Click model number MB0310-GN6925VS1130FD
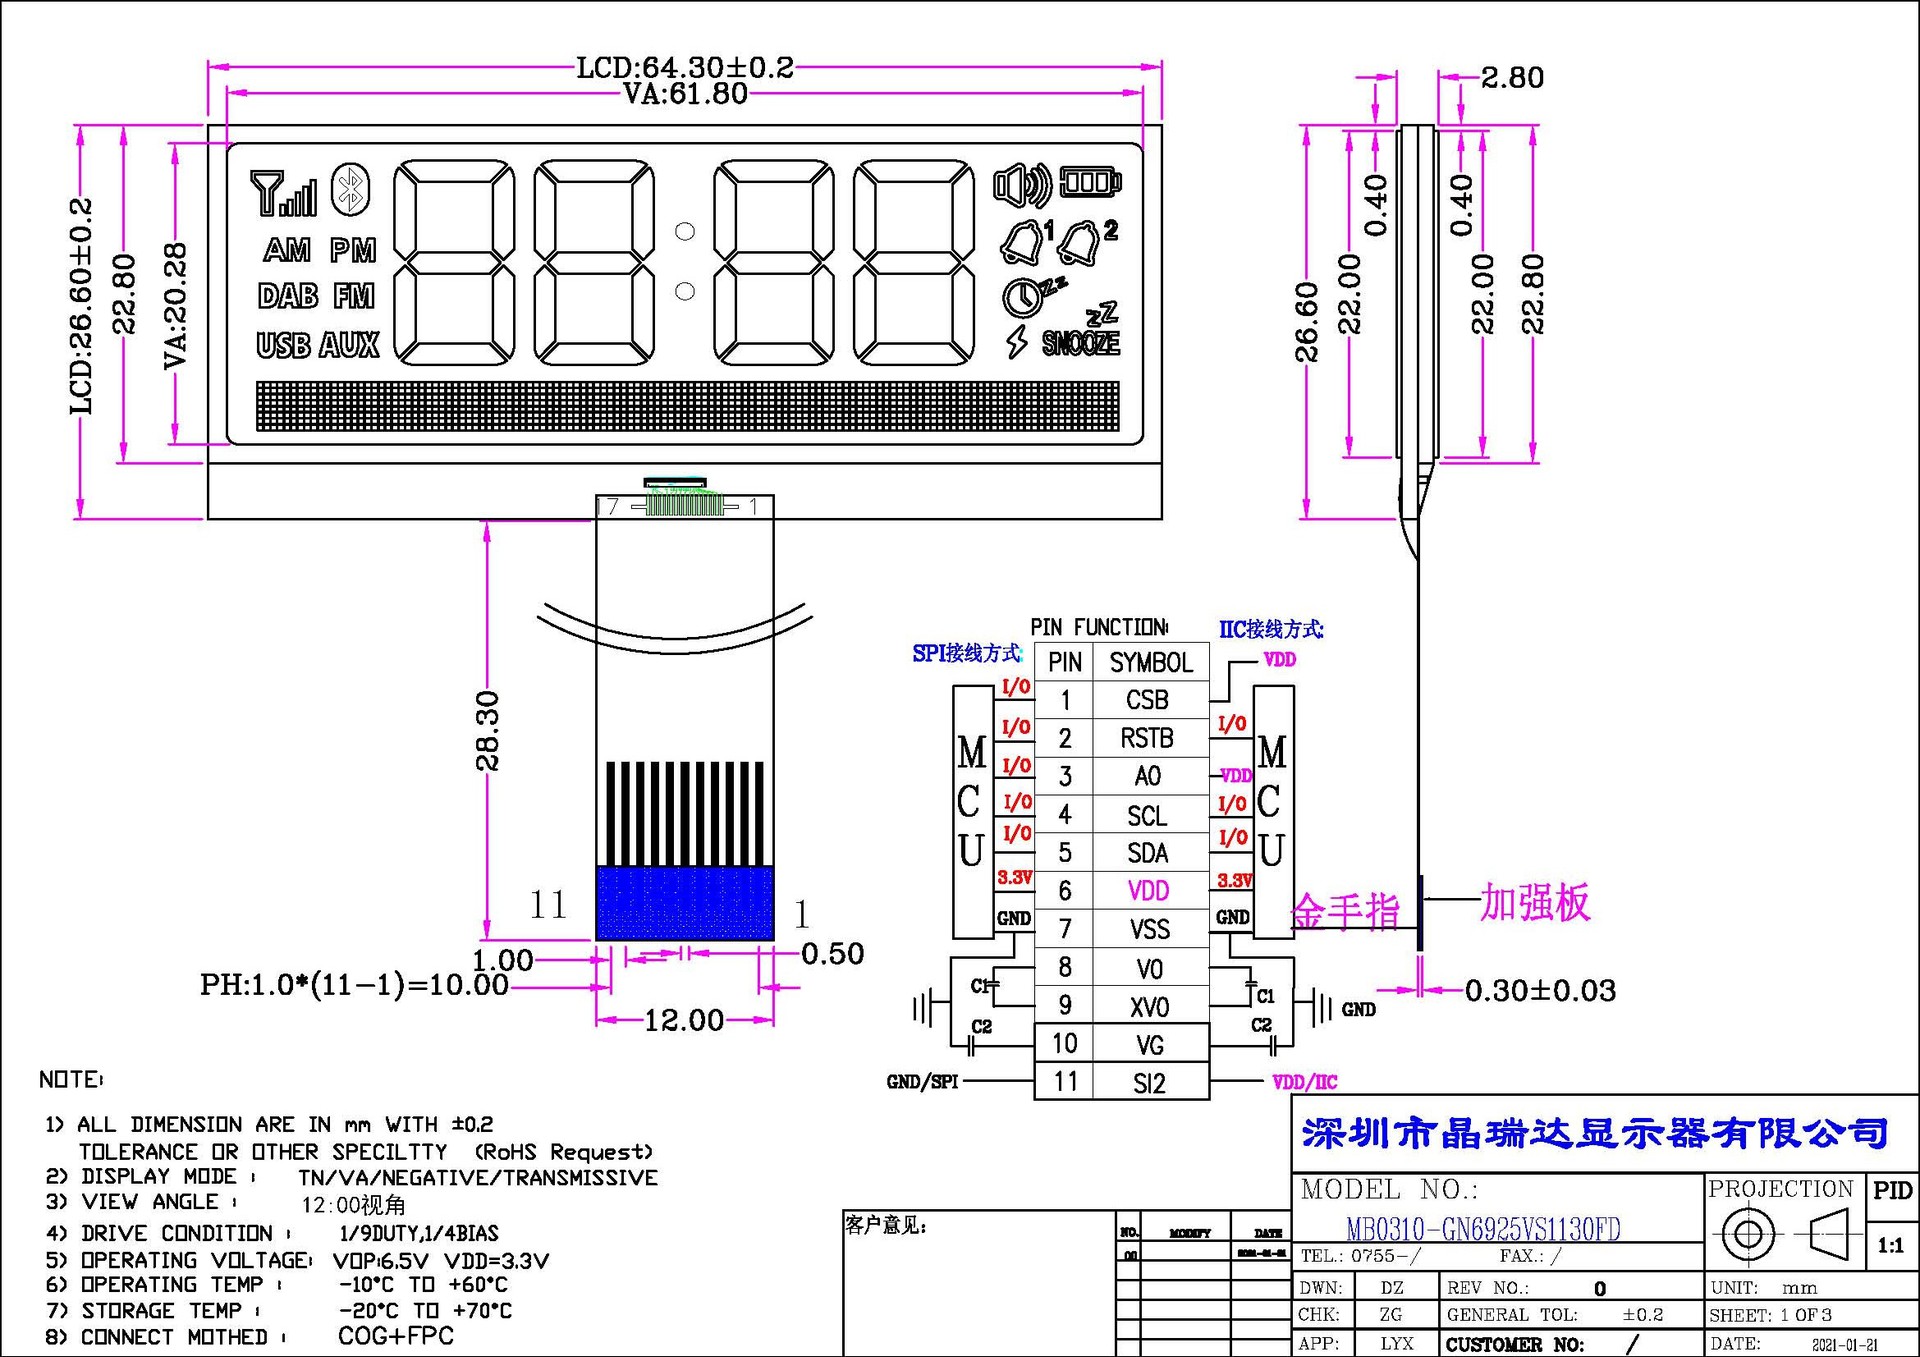 point(1482,1228)
